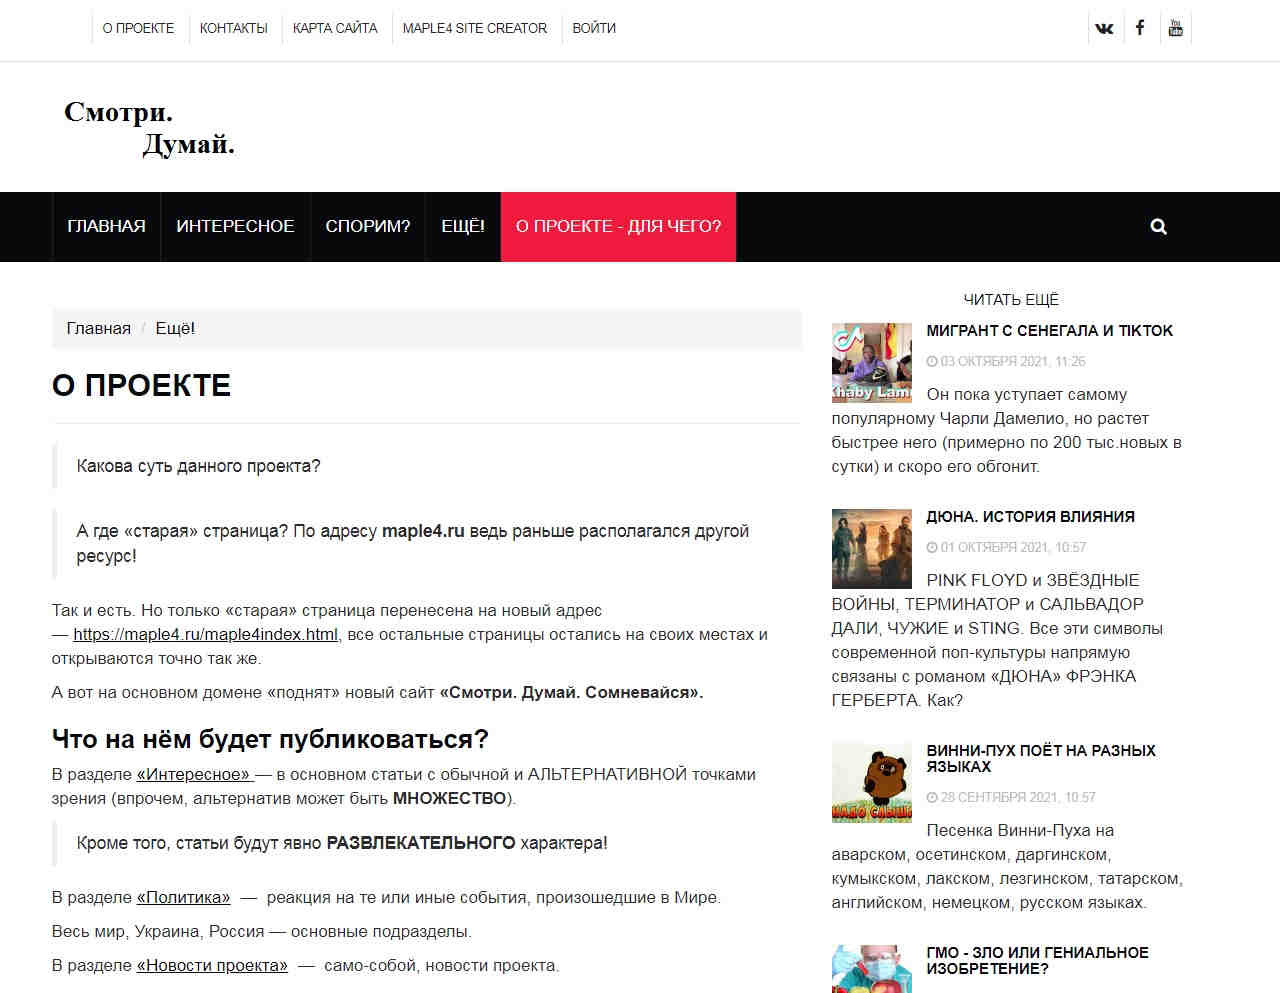
Task: Click the search magnifier icon
Action: coord(1158,227)
